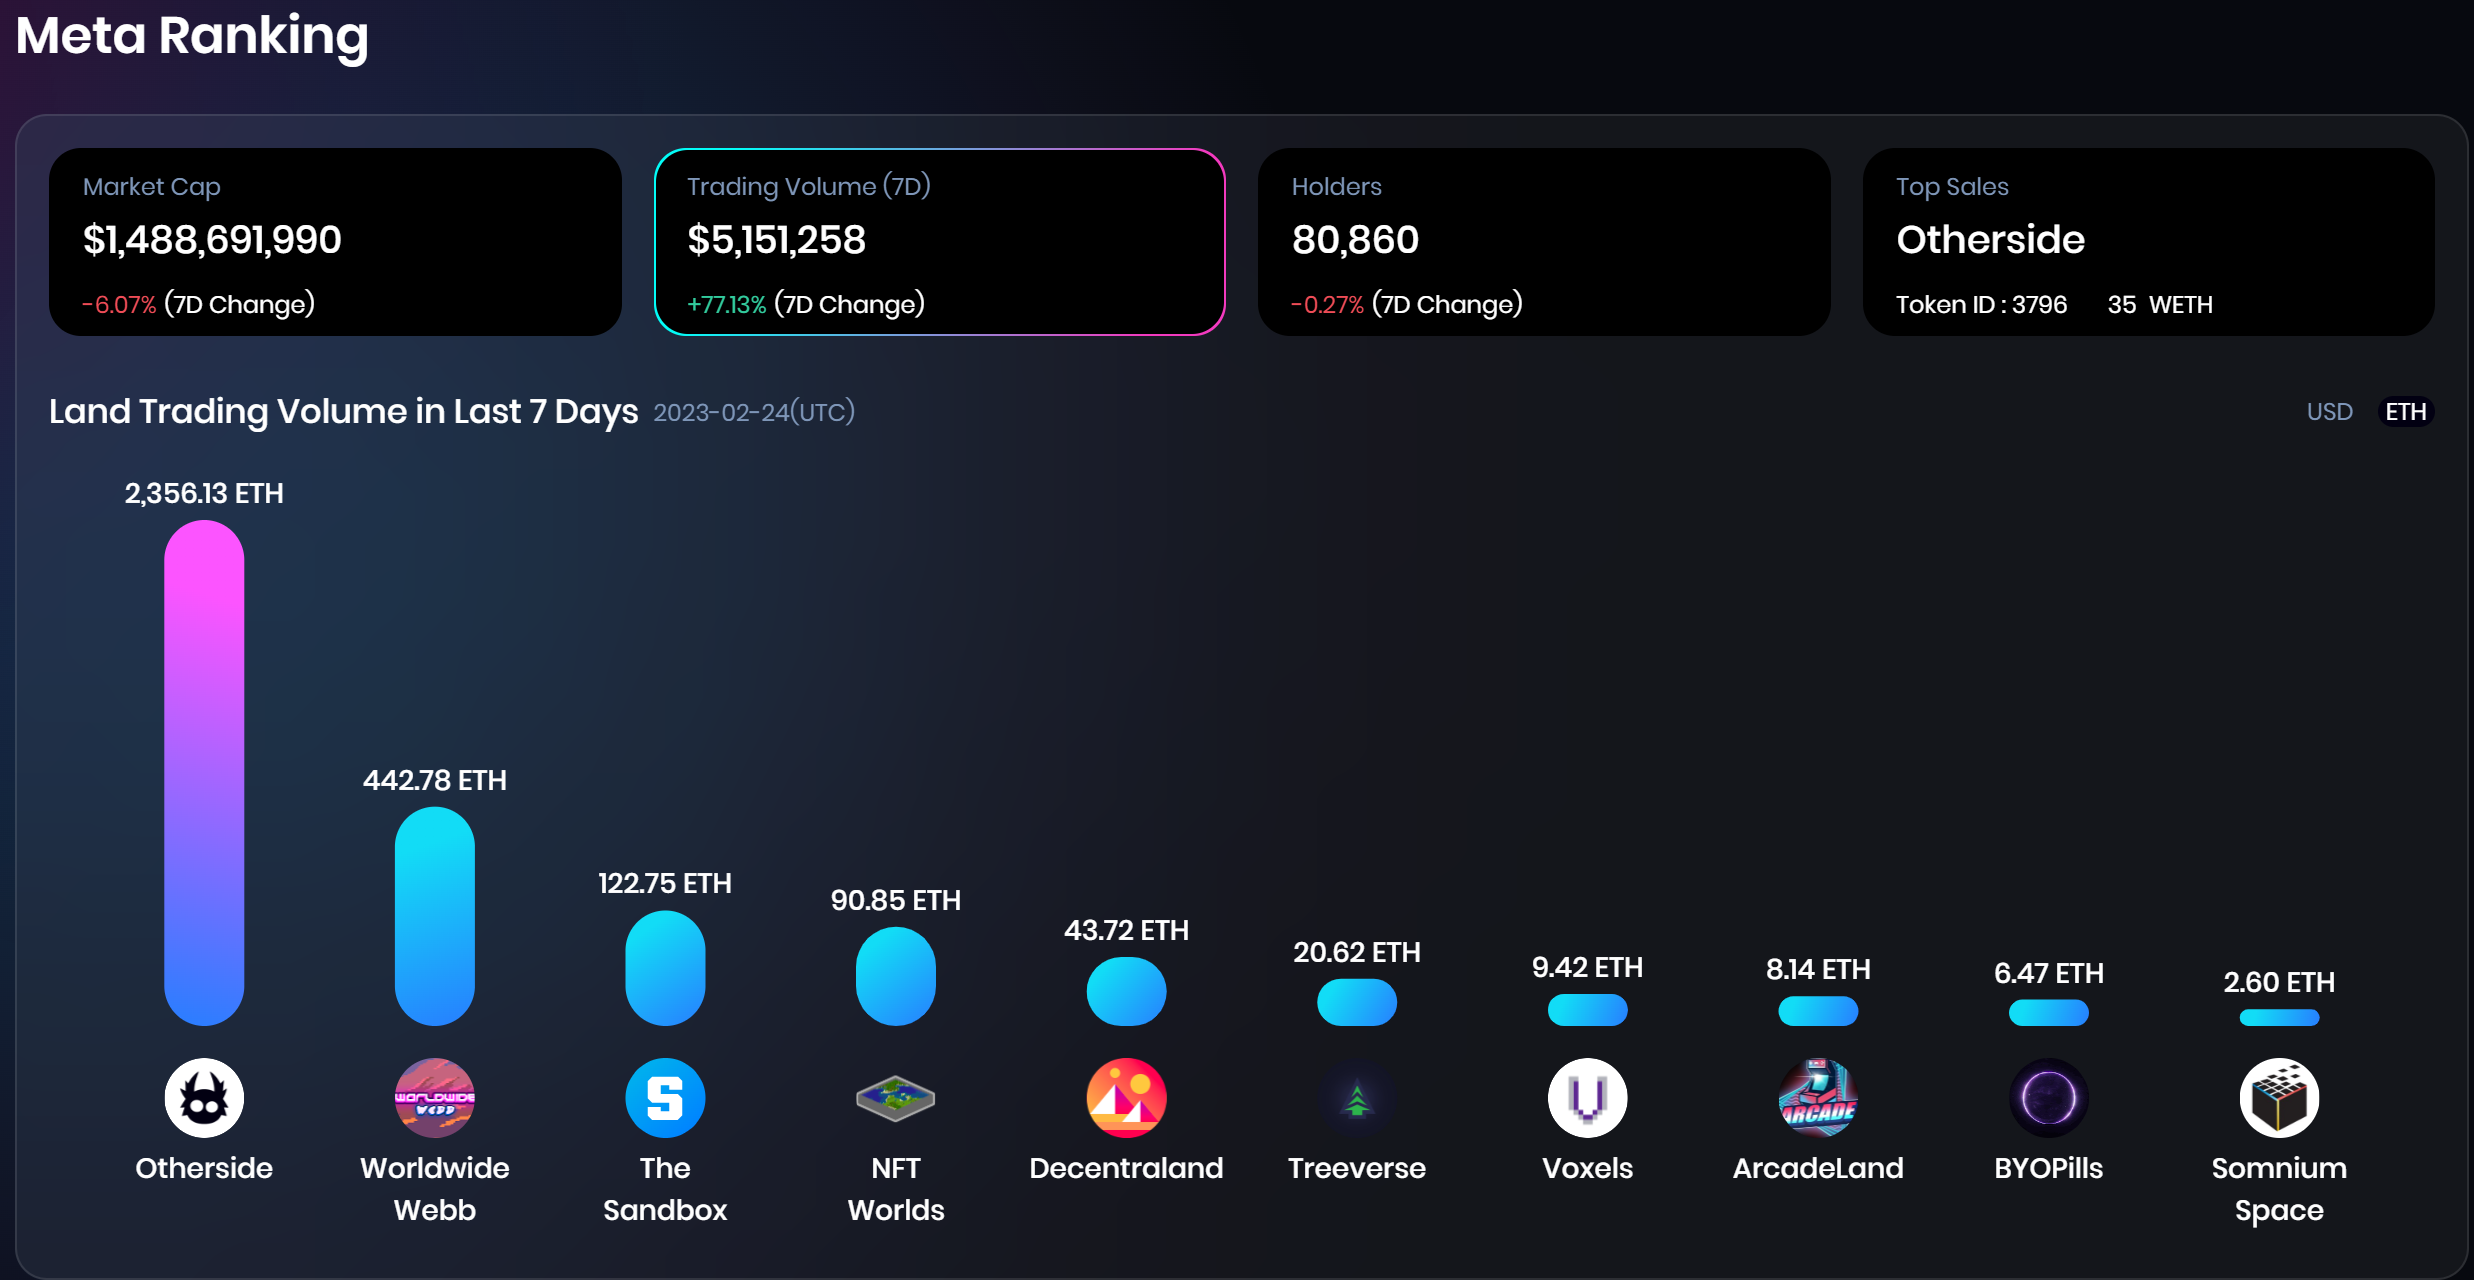Open the NFT Worlds name label
The height and width of the screenshot is (1280, 2474).
pos(896,1189)
